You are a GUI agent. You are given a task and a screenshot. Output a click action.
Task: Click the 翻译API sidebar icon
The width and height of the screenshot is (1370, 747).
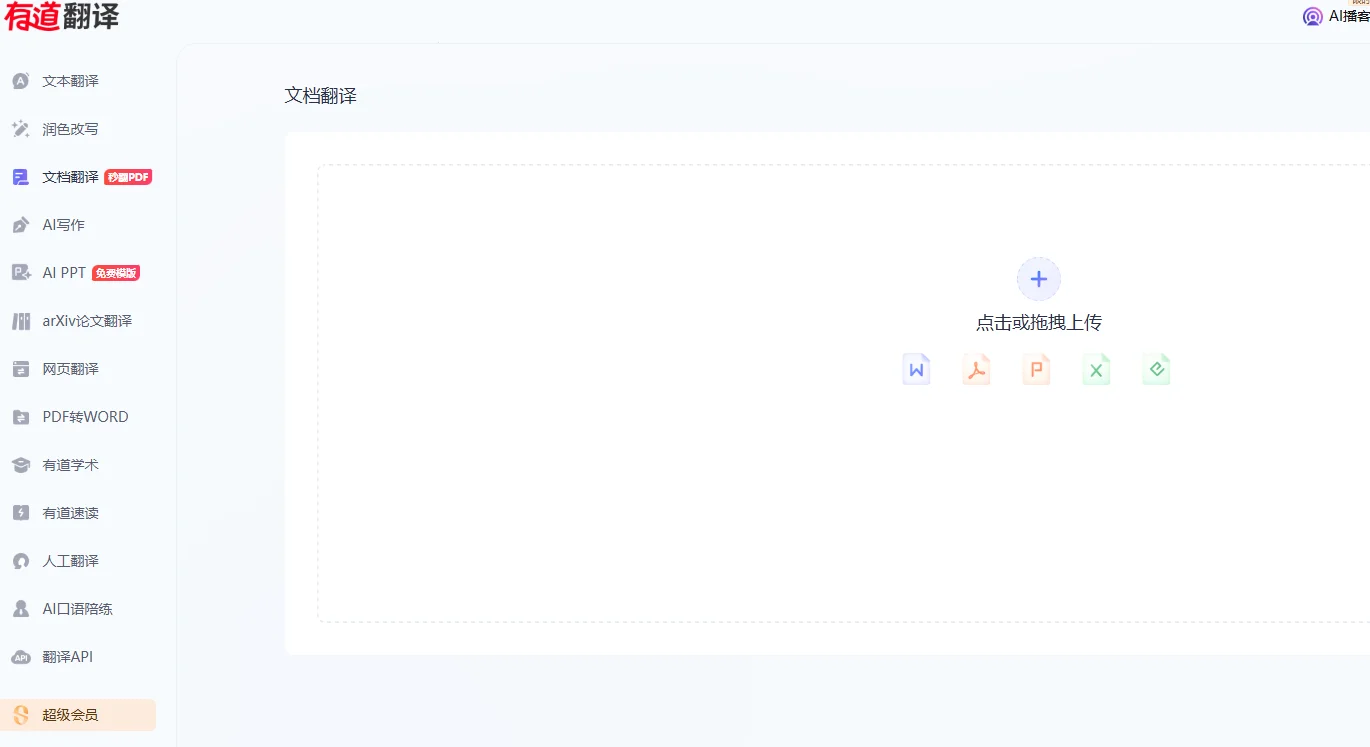click(20, 656)
